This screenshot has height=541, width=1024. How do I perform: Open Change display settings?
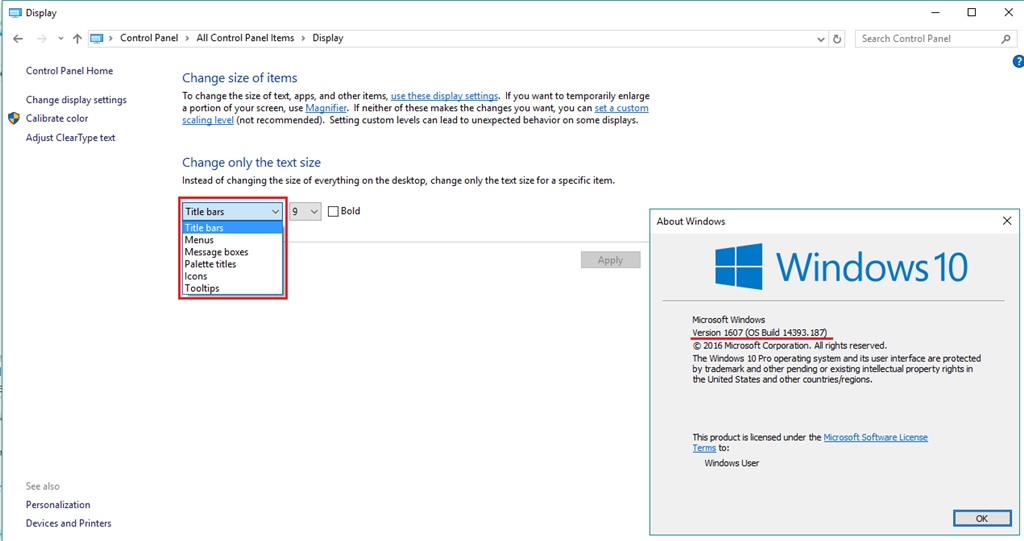click(76, 99)
